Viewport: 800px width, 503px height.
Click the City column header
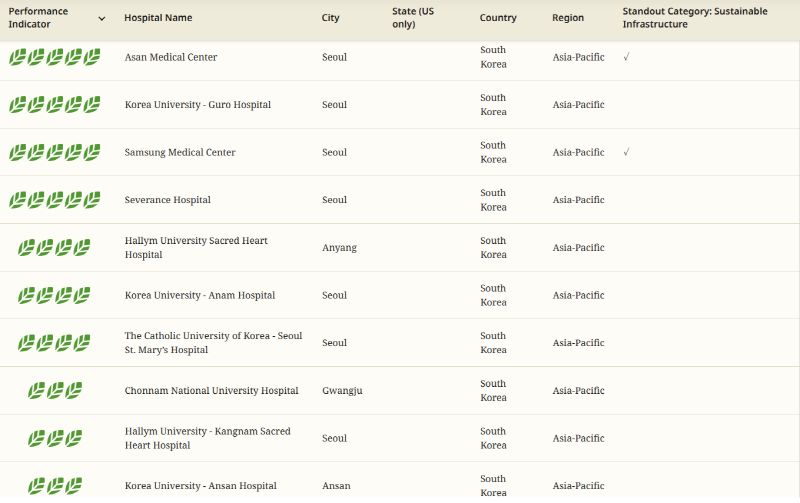point(330,18)
